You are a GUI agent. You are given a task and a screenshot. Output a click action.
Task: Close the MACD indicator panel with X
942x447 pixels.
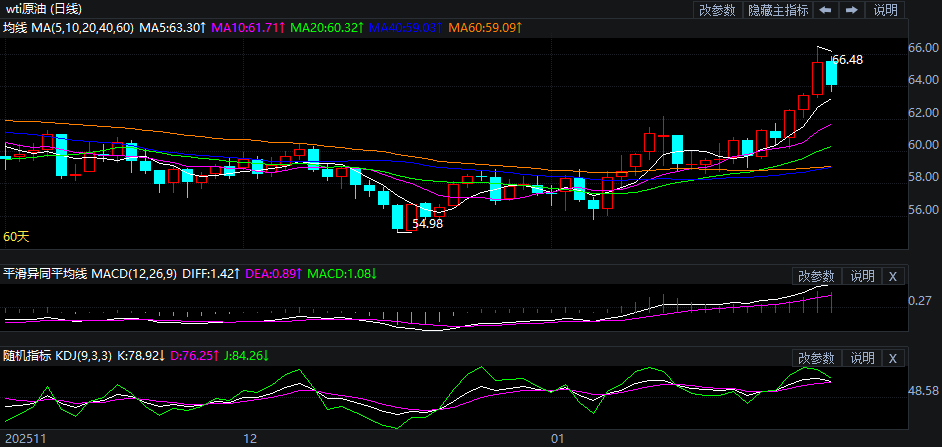[893, 276]
